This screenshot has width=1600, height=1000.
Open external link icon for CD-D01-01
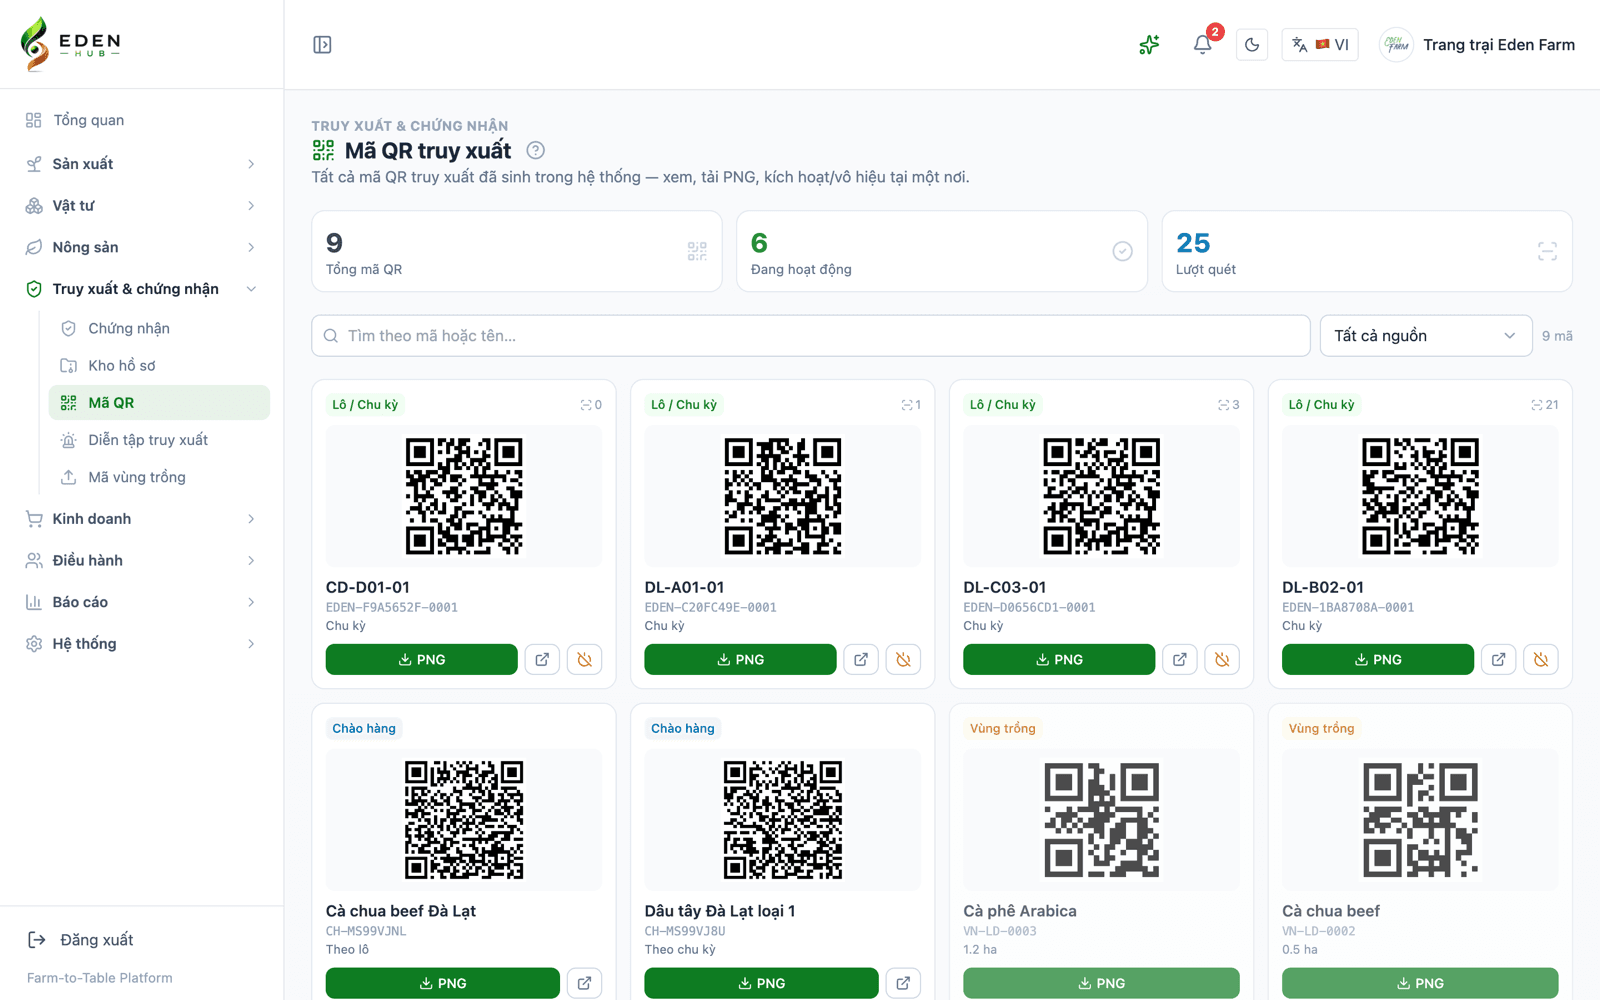(x=542, y=660)
